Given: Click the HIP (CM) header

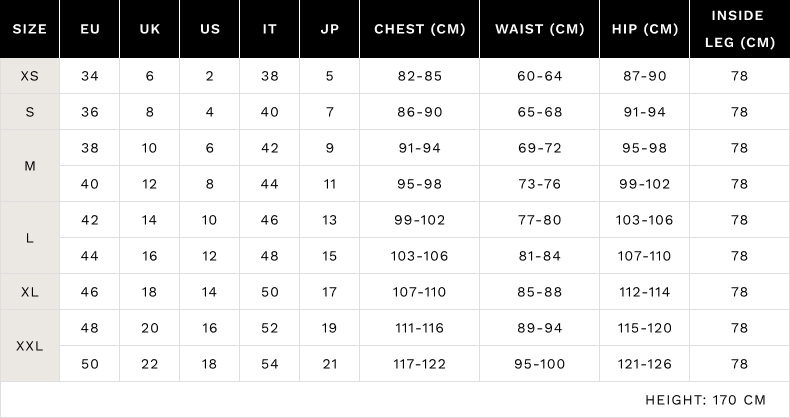Looking at the screenshot, I should pos(645,29).
